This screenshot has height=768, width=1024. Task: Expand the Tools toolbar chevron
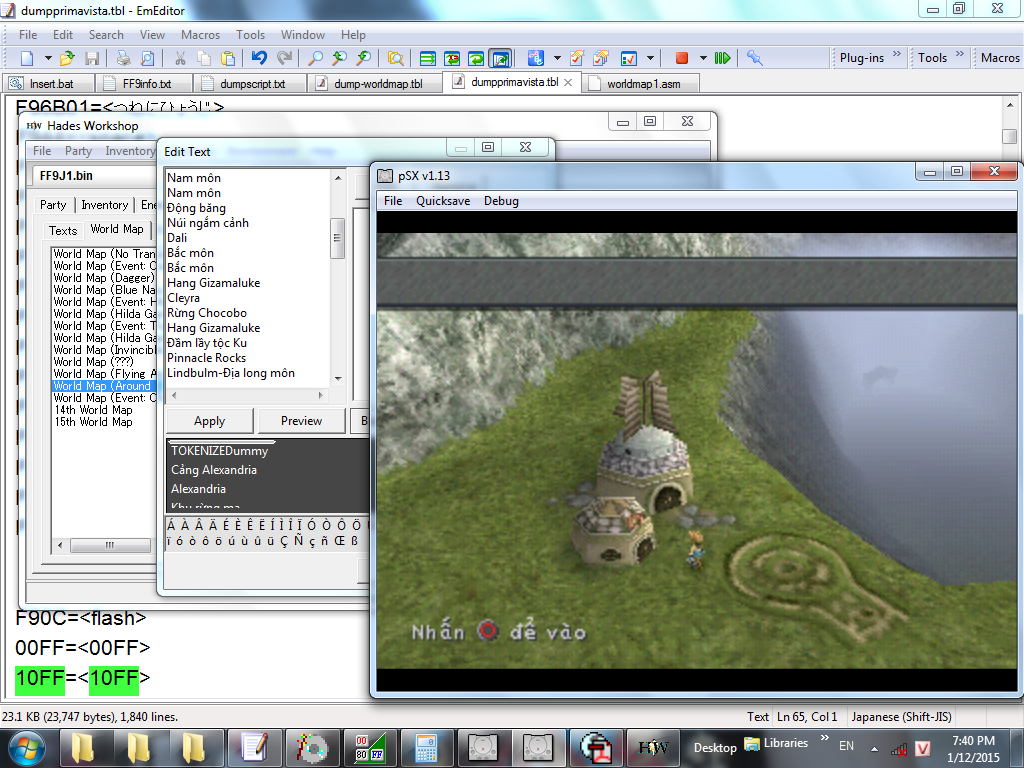[959, 54]
